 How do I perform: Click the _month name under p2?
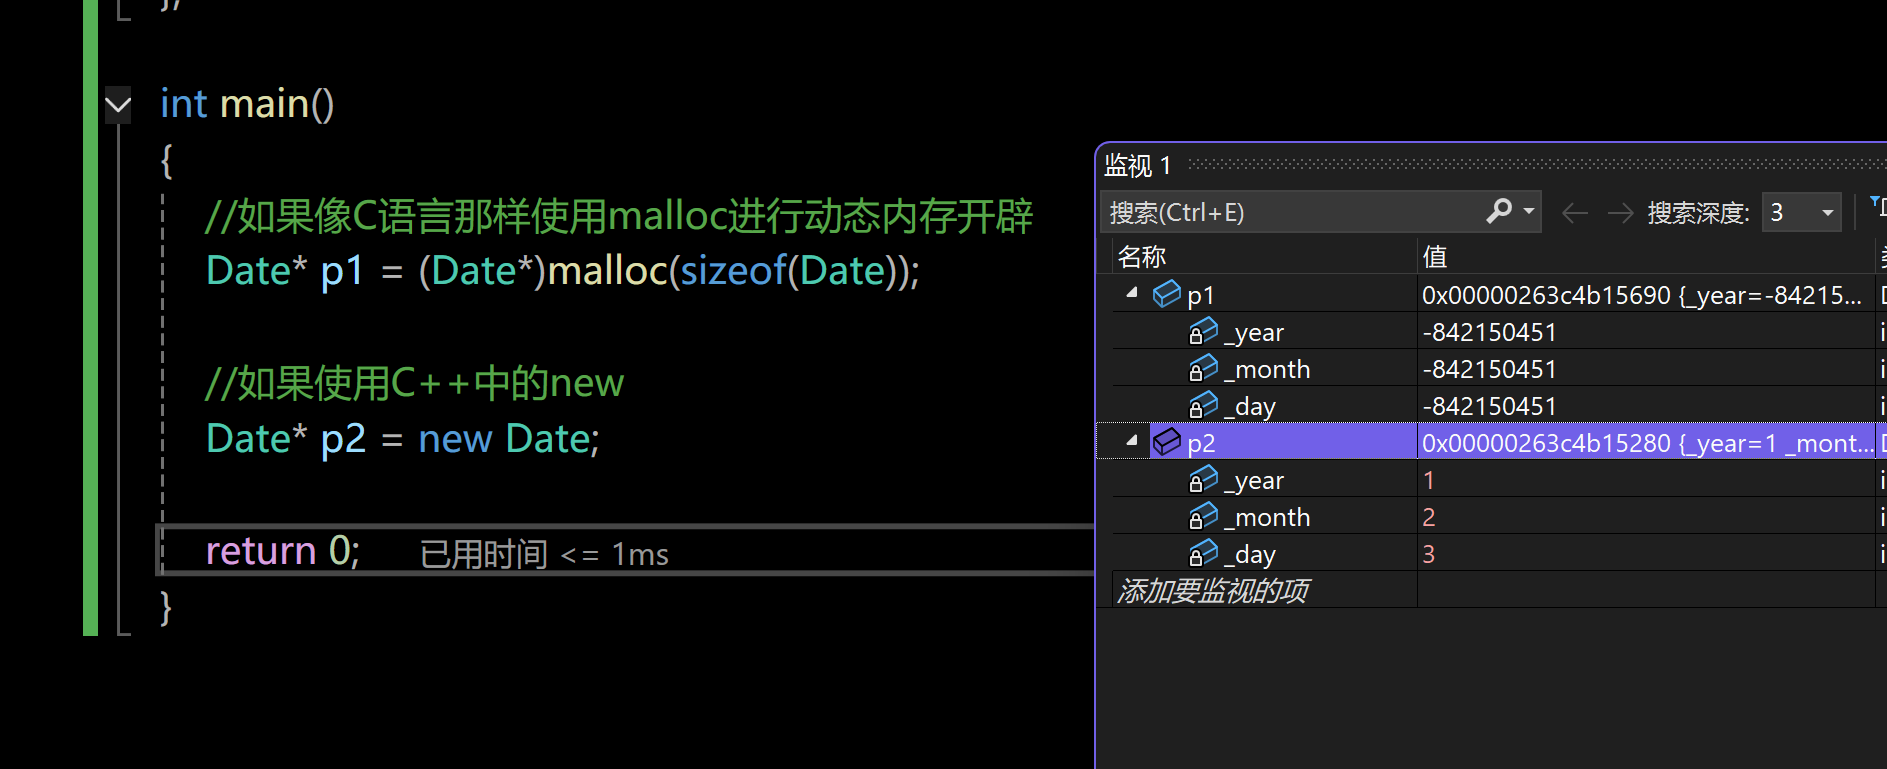pyautogui.click(x=1267, y=517)
